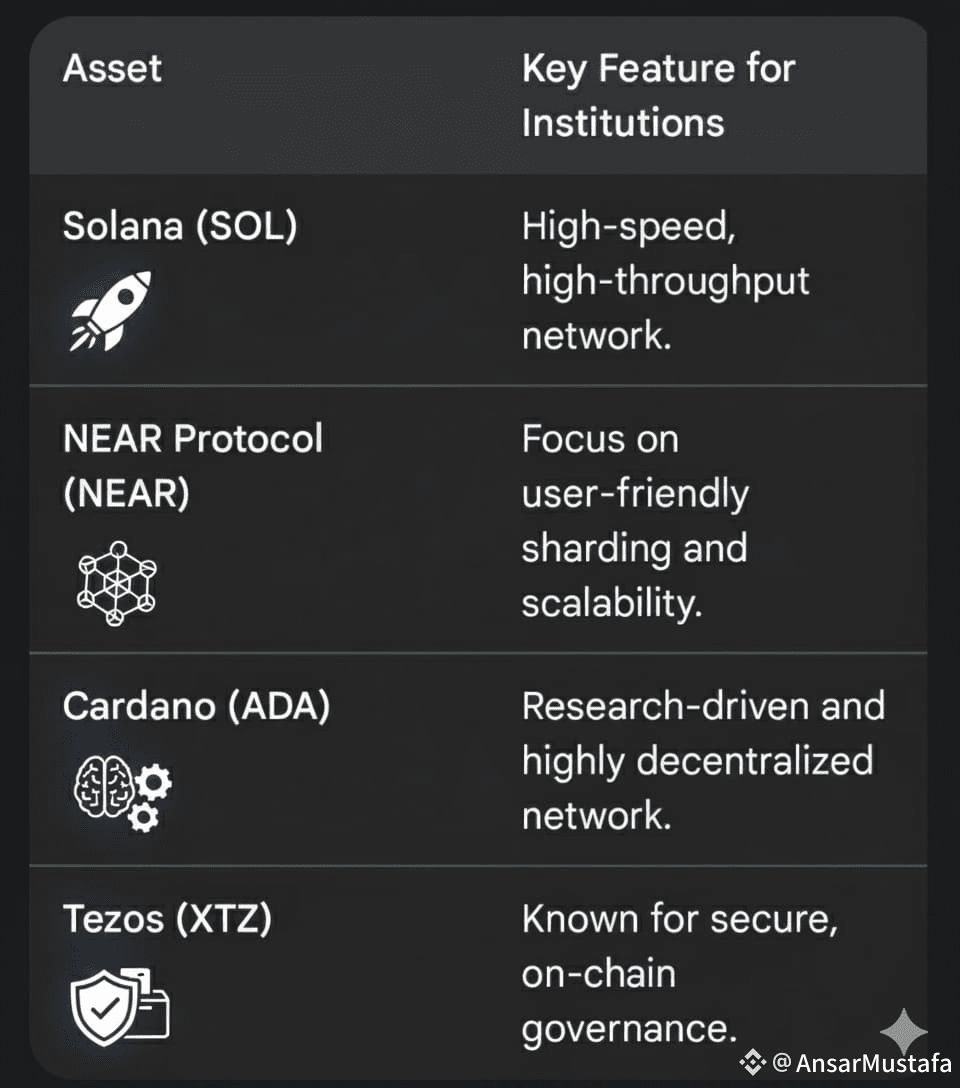Viewport: 960px width, 1088px height.
Task: Click the word 'High-speed,' in Solana row
Action: coord(629,227)
